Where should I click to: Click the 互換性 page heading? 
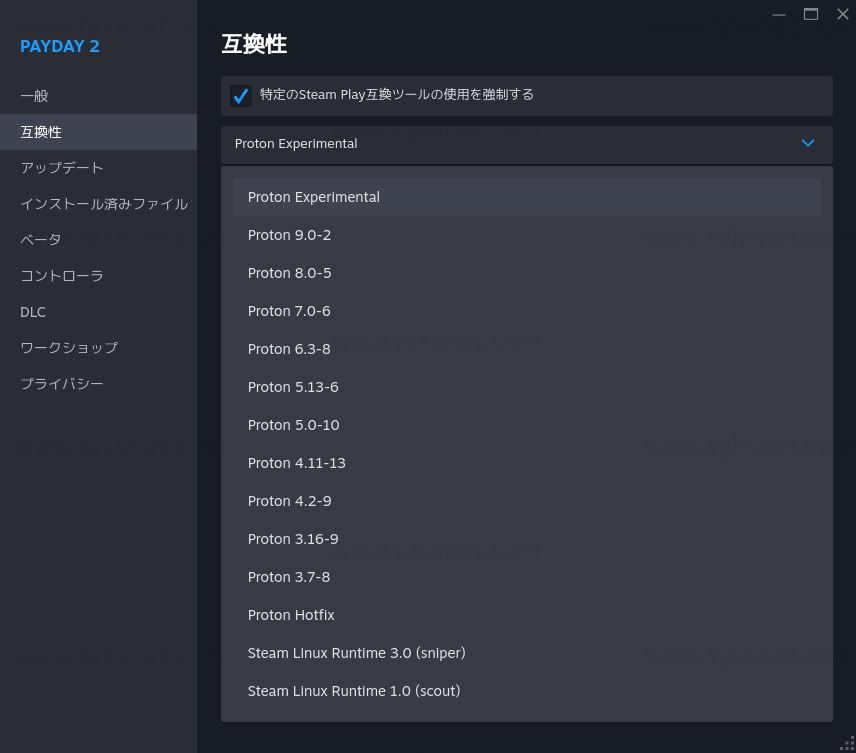[254, 44]
